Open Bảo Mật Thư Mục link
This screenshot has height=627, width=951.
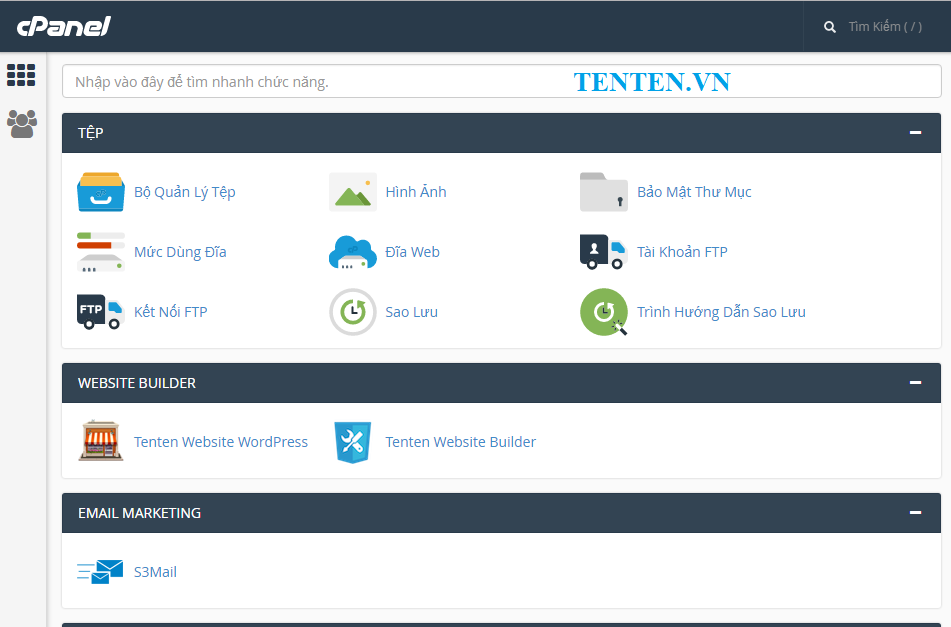(694, 192)
